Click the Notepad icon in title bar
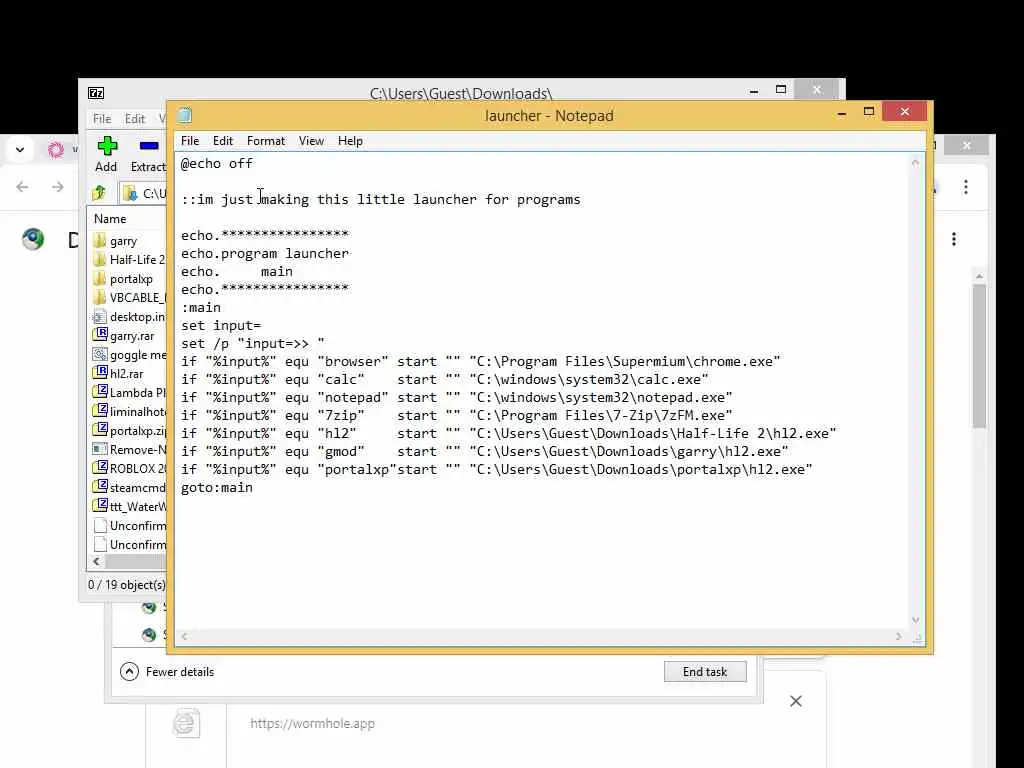The width and height of the screenshot is (1024, 768). (x=185, y=116)
